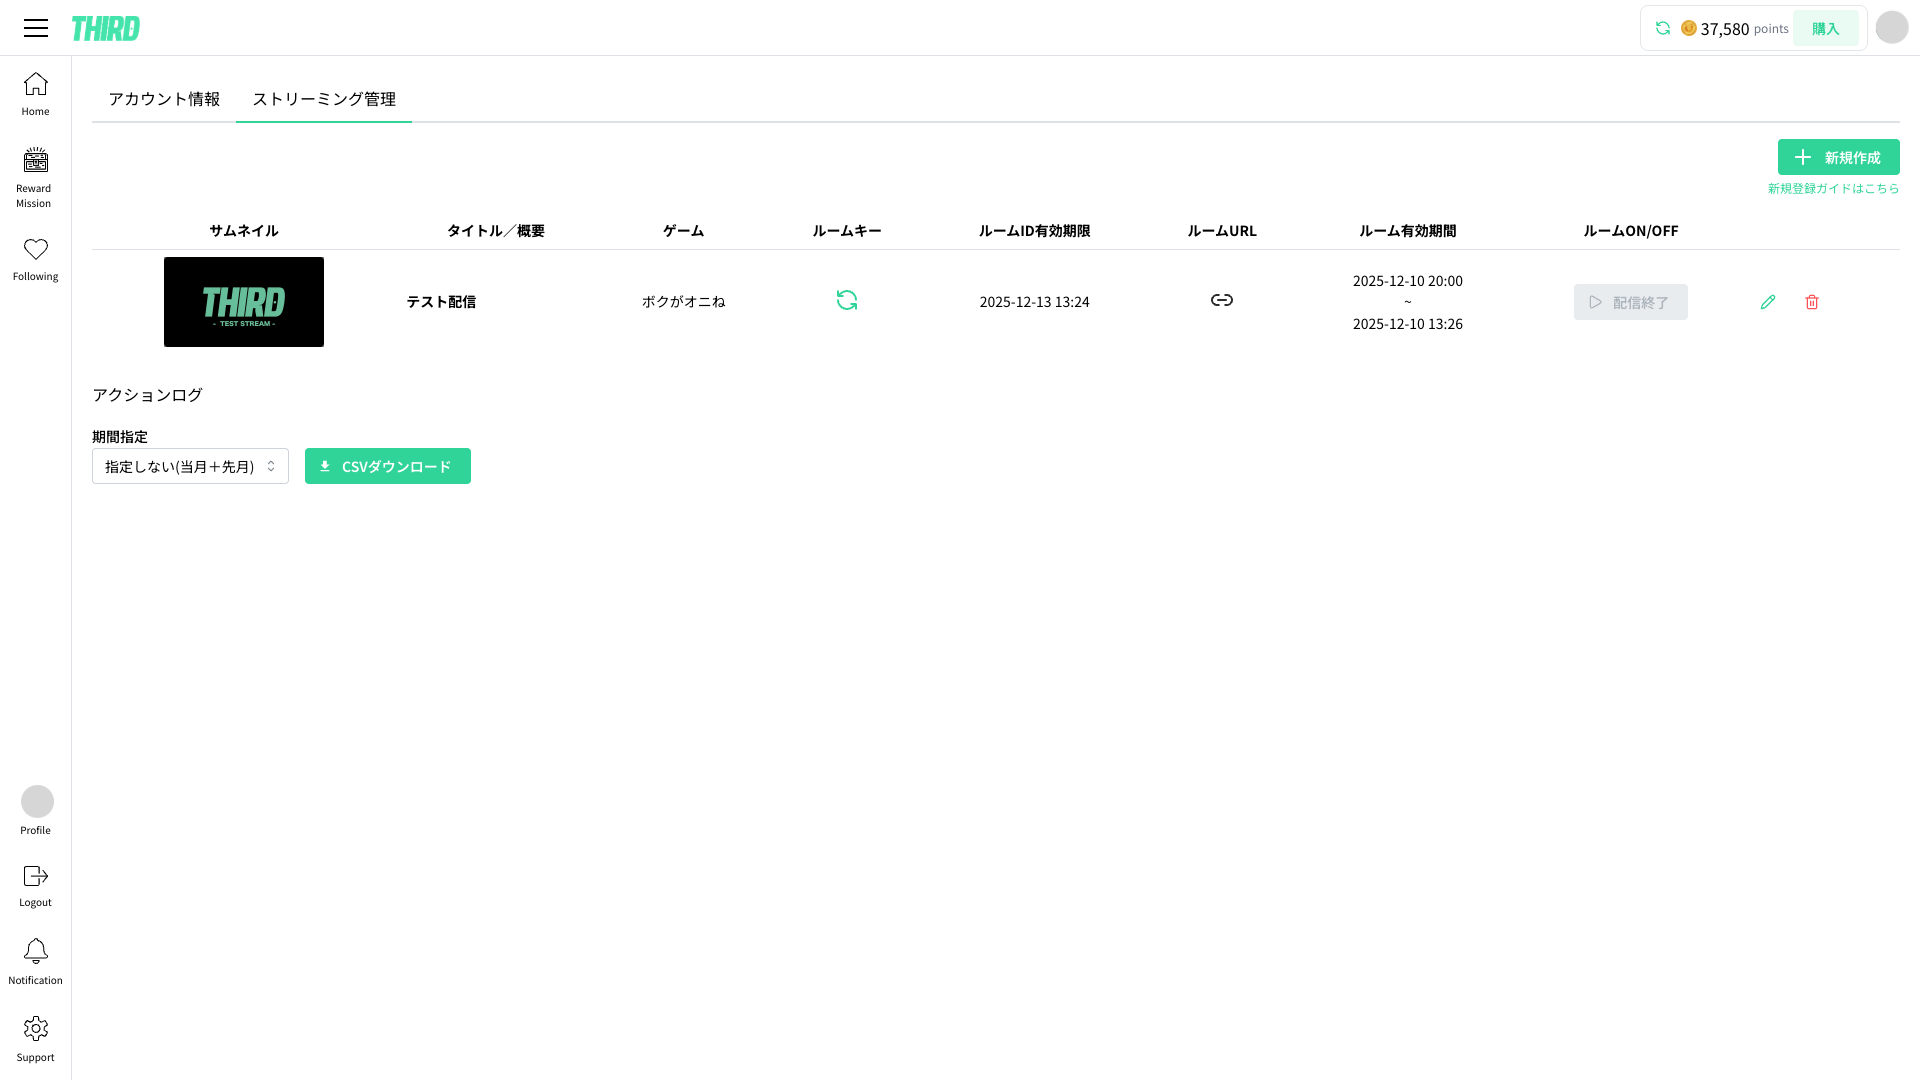Toggle the 配信終了 room button
The height and width of the screenshot is (1080, 1920).
(x=1630, y=302)
